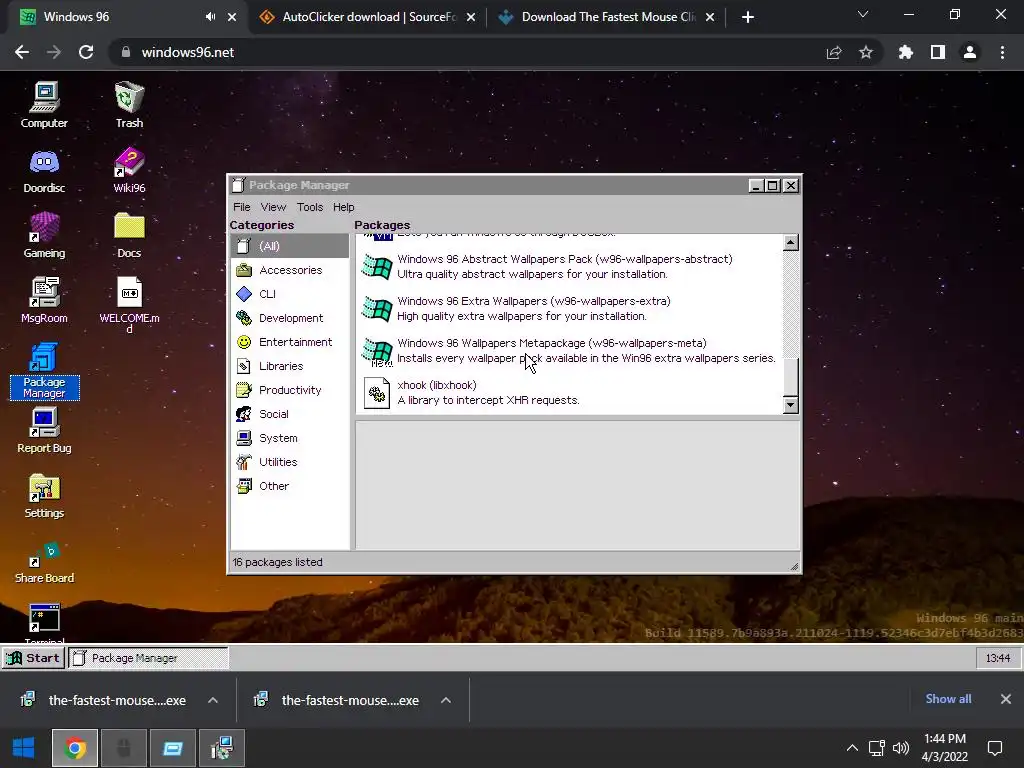Open the Windows volume control
Screen dimensions: 1024x768
901,748
